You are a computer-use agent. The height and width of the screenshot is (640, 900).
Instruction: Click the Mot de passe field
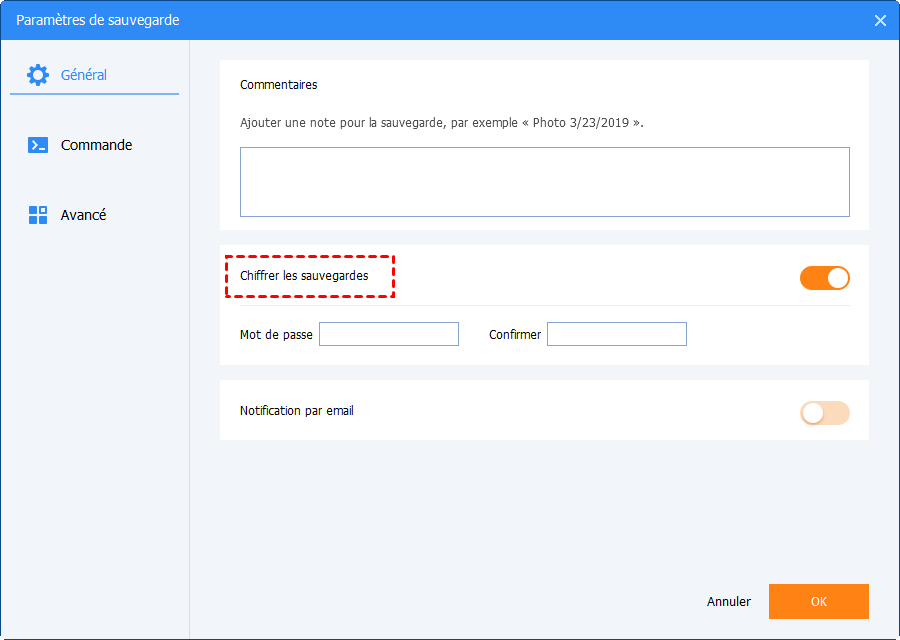click(389, 334)
